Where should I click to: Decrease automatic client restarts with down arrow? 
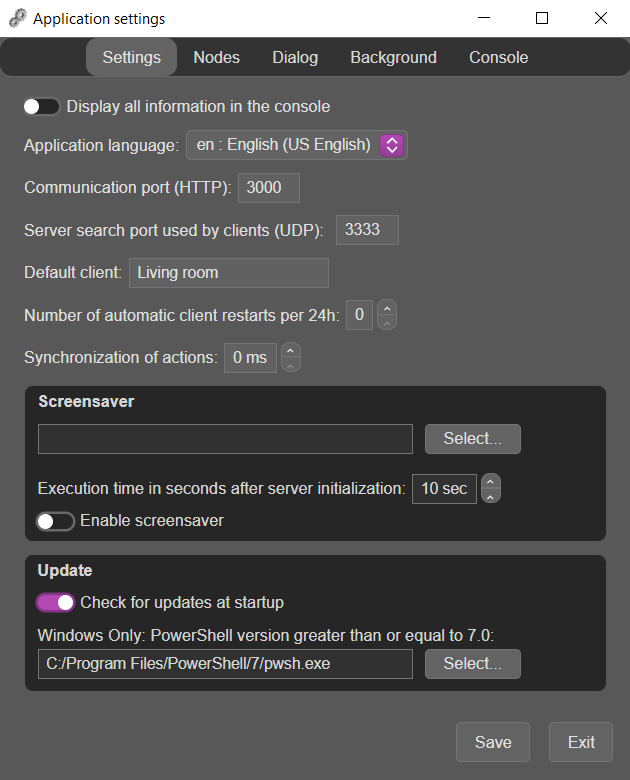tap(387, 322)
